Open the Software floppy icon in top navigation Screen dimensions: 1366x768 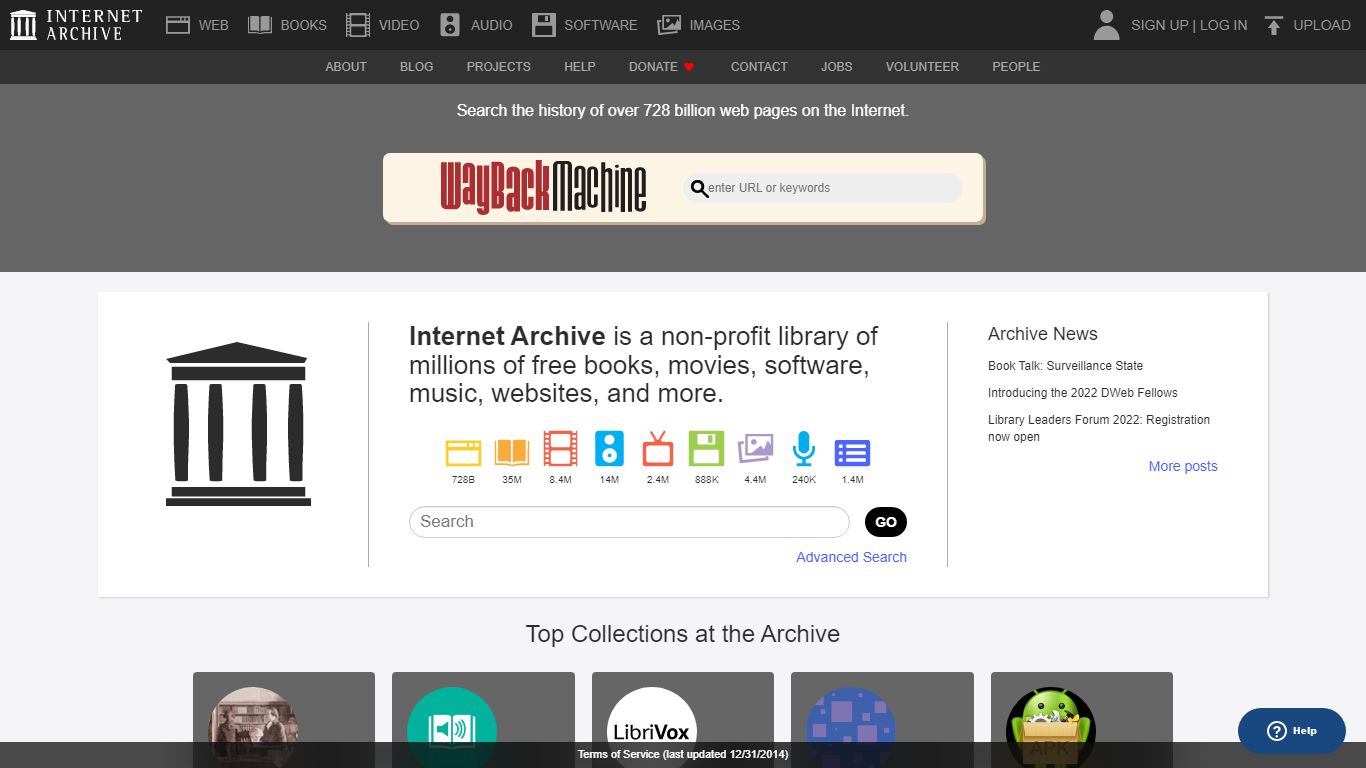[544, 25]
